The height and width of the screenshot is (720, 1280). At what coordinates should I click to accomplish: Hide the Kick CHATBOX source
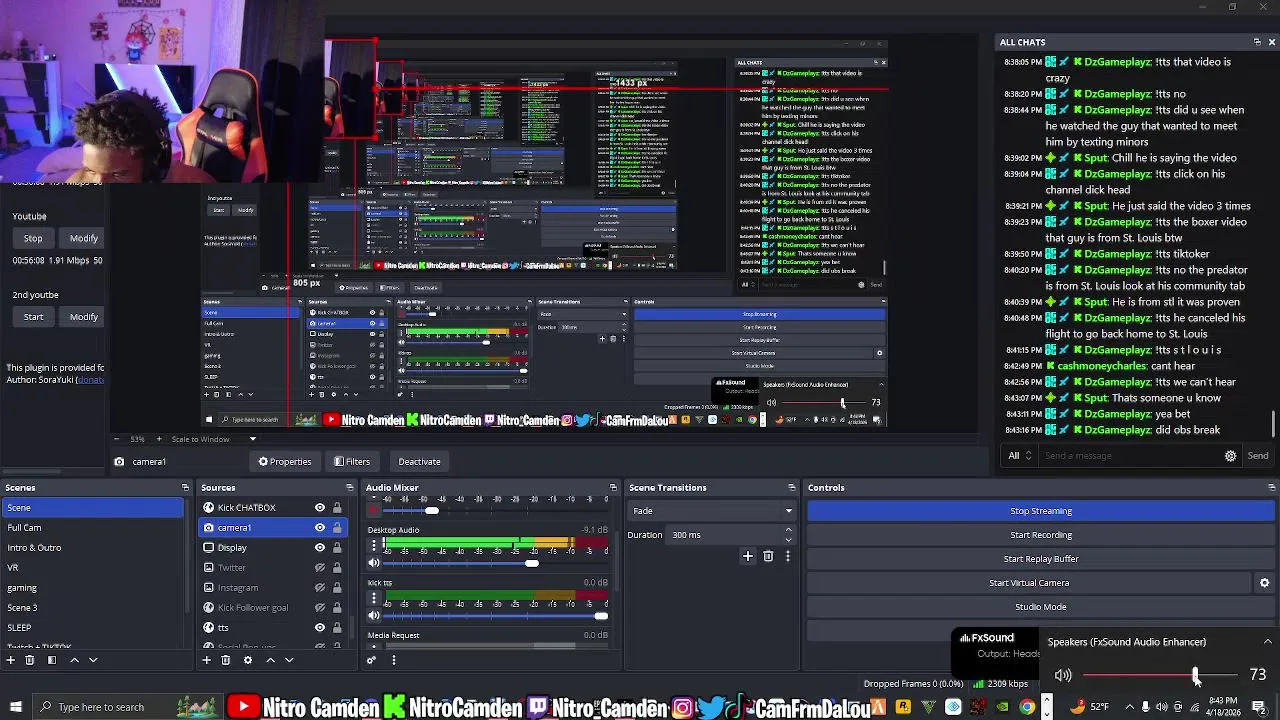[320, 508]
